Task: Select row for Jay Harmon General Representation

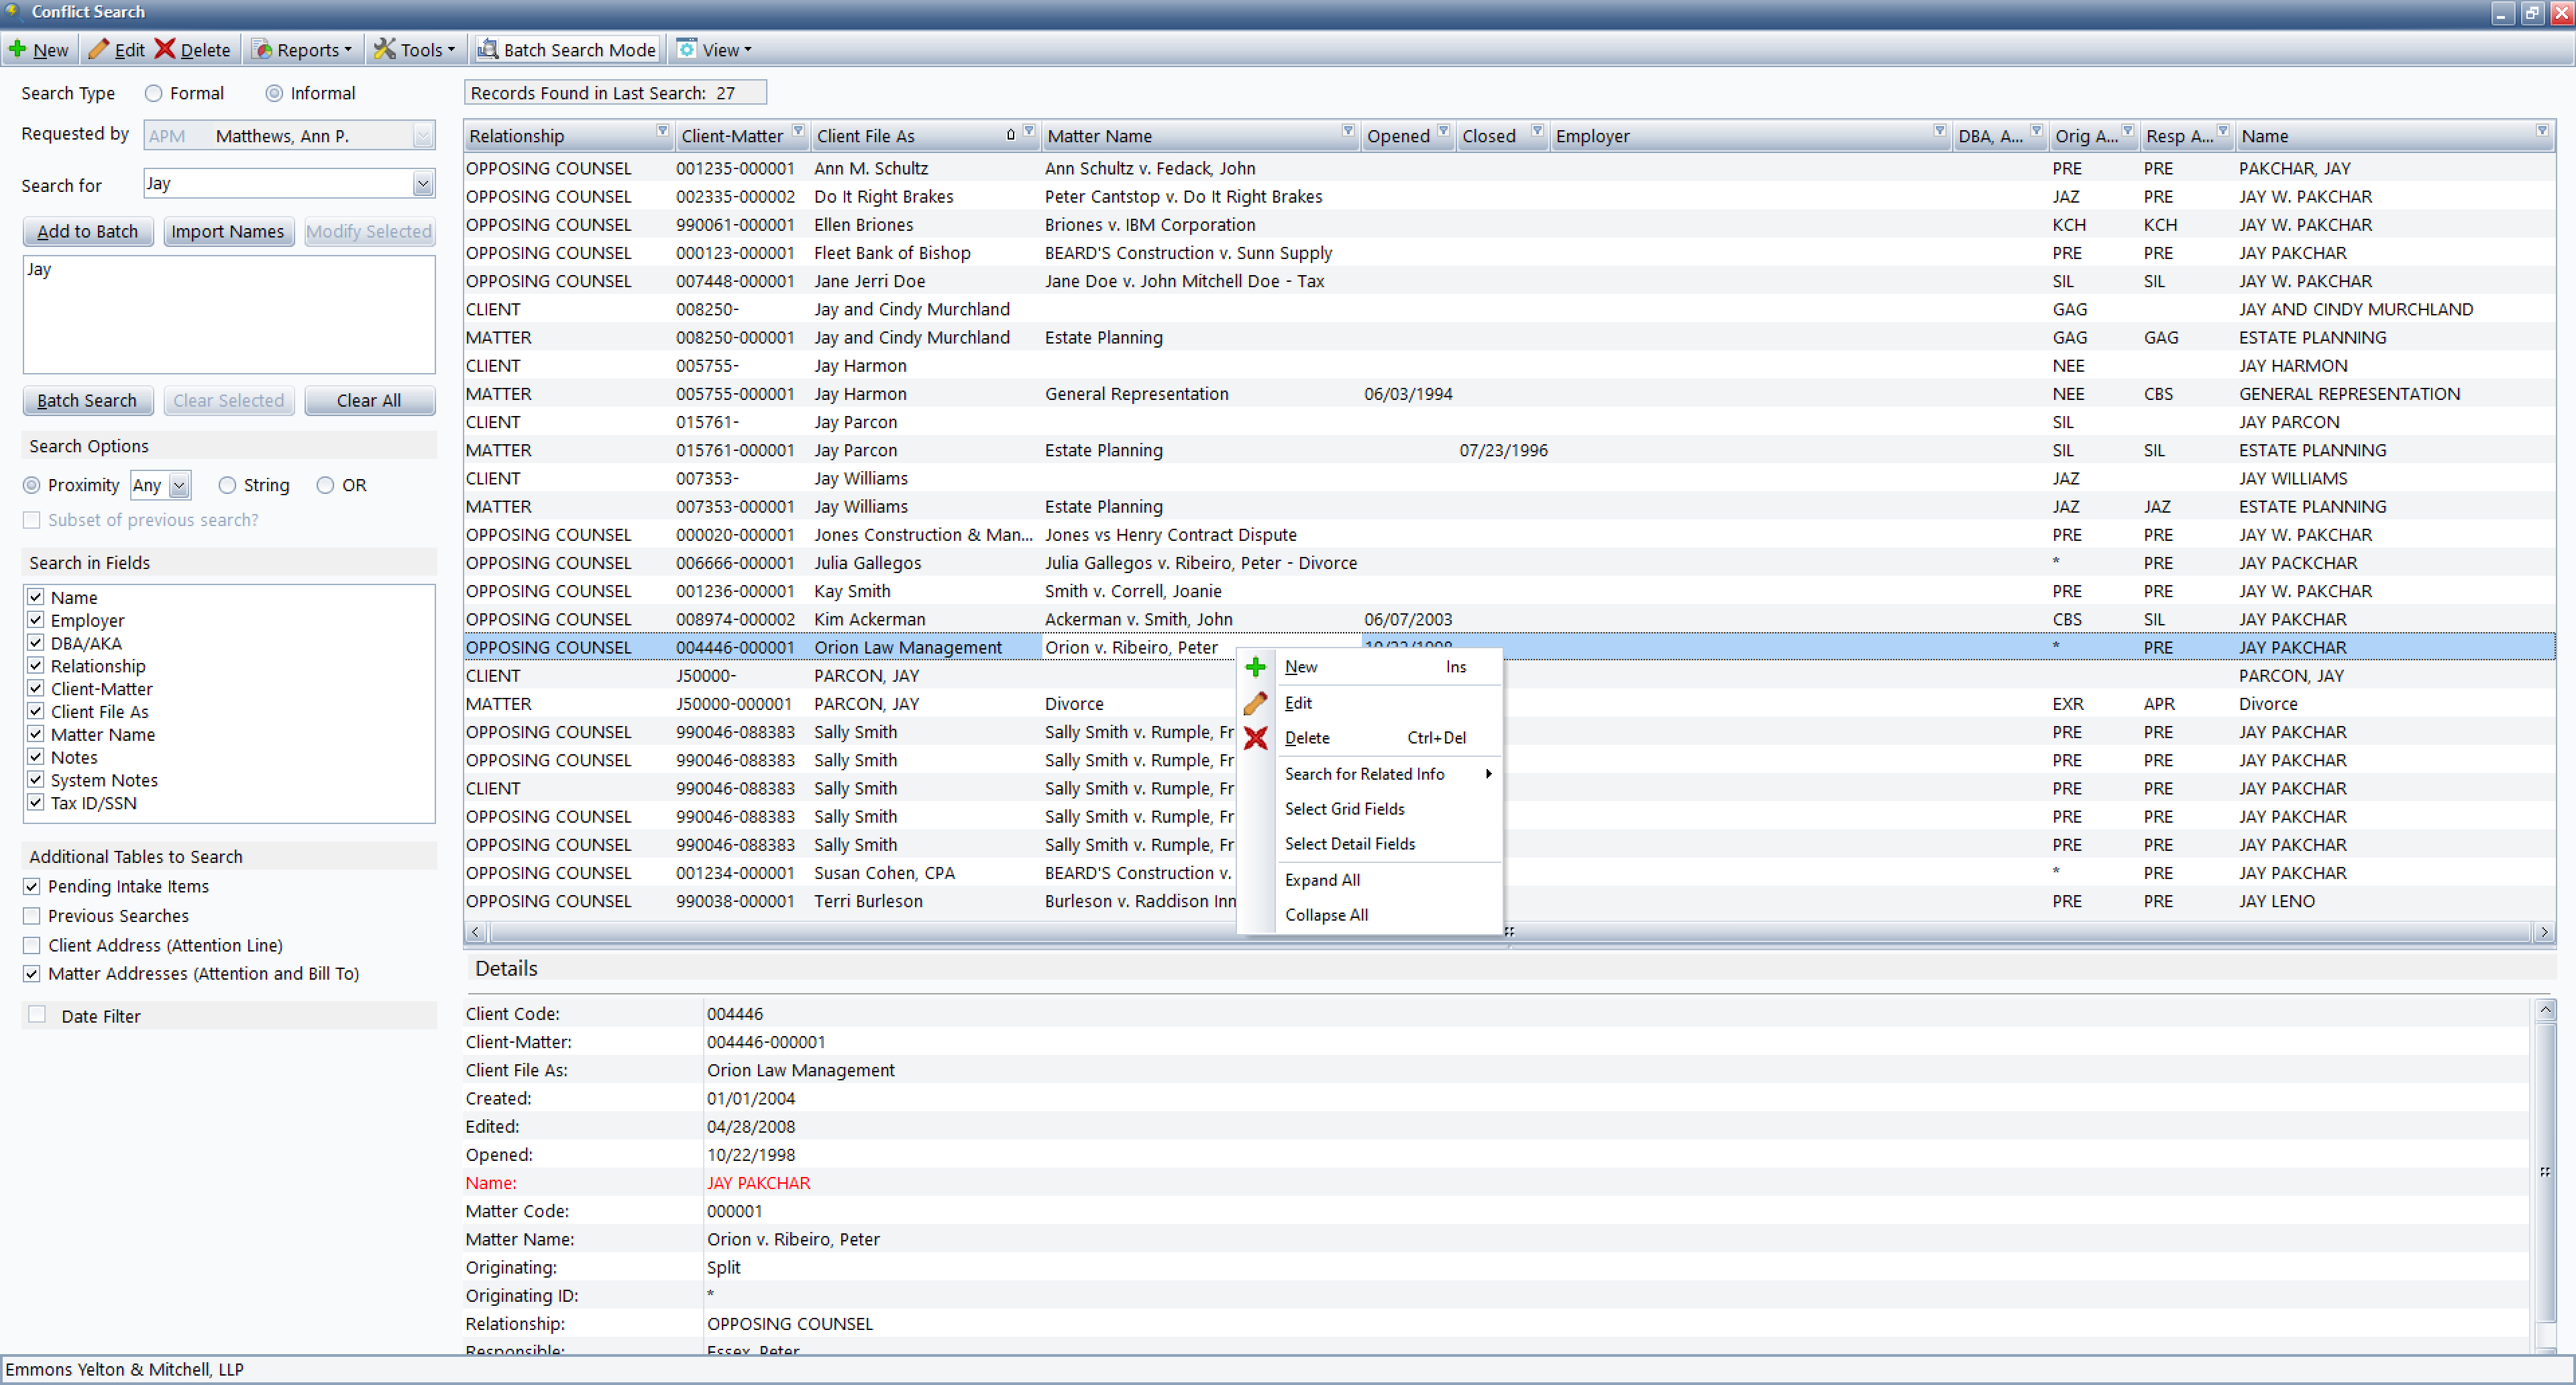Action: coord(1508,394)
